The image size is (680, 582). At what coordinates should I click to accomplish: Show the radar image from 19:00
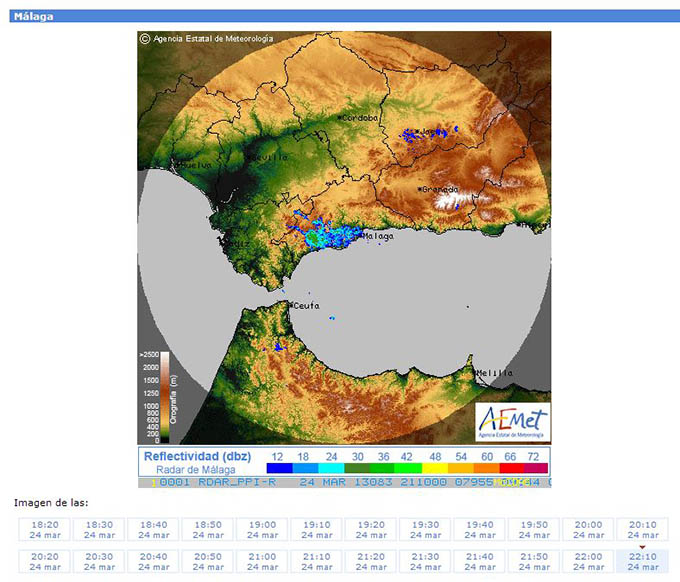(x=260, y=529)
